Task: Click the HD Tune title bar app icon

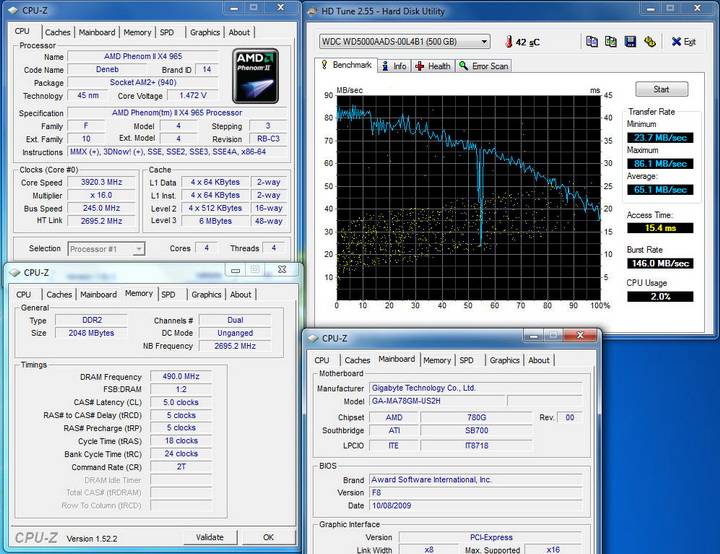Action: 312,11
